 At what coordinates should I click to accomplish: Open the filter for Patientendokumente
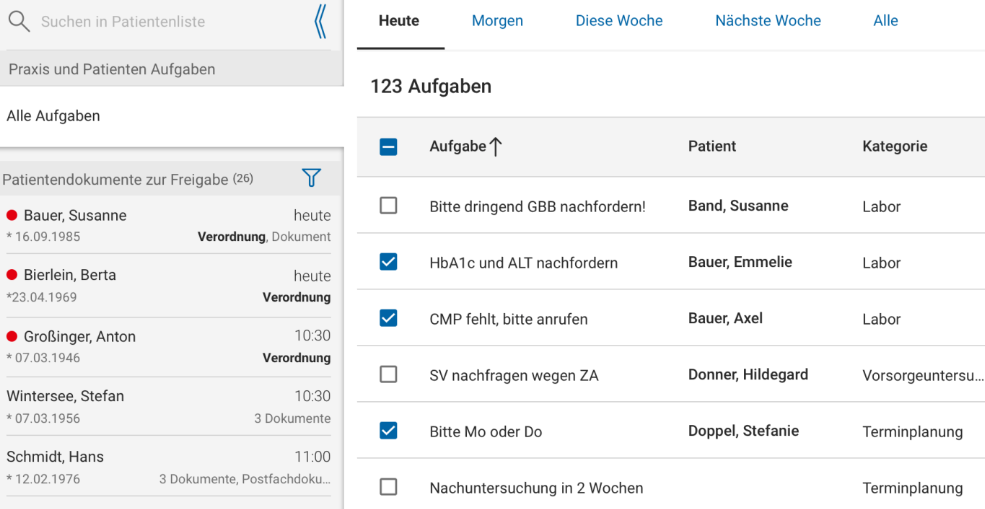(x=311, y=178)
